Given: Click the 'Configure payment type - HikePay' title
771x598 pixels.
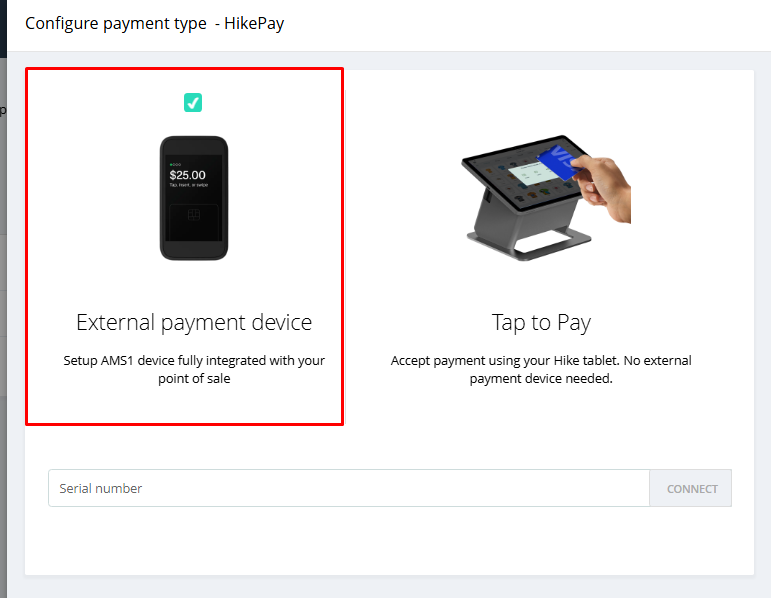Looking at the screenshot, I should [x=154, y=23].
